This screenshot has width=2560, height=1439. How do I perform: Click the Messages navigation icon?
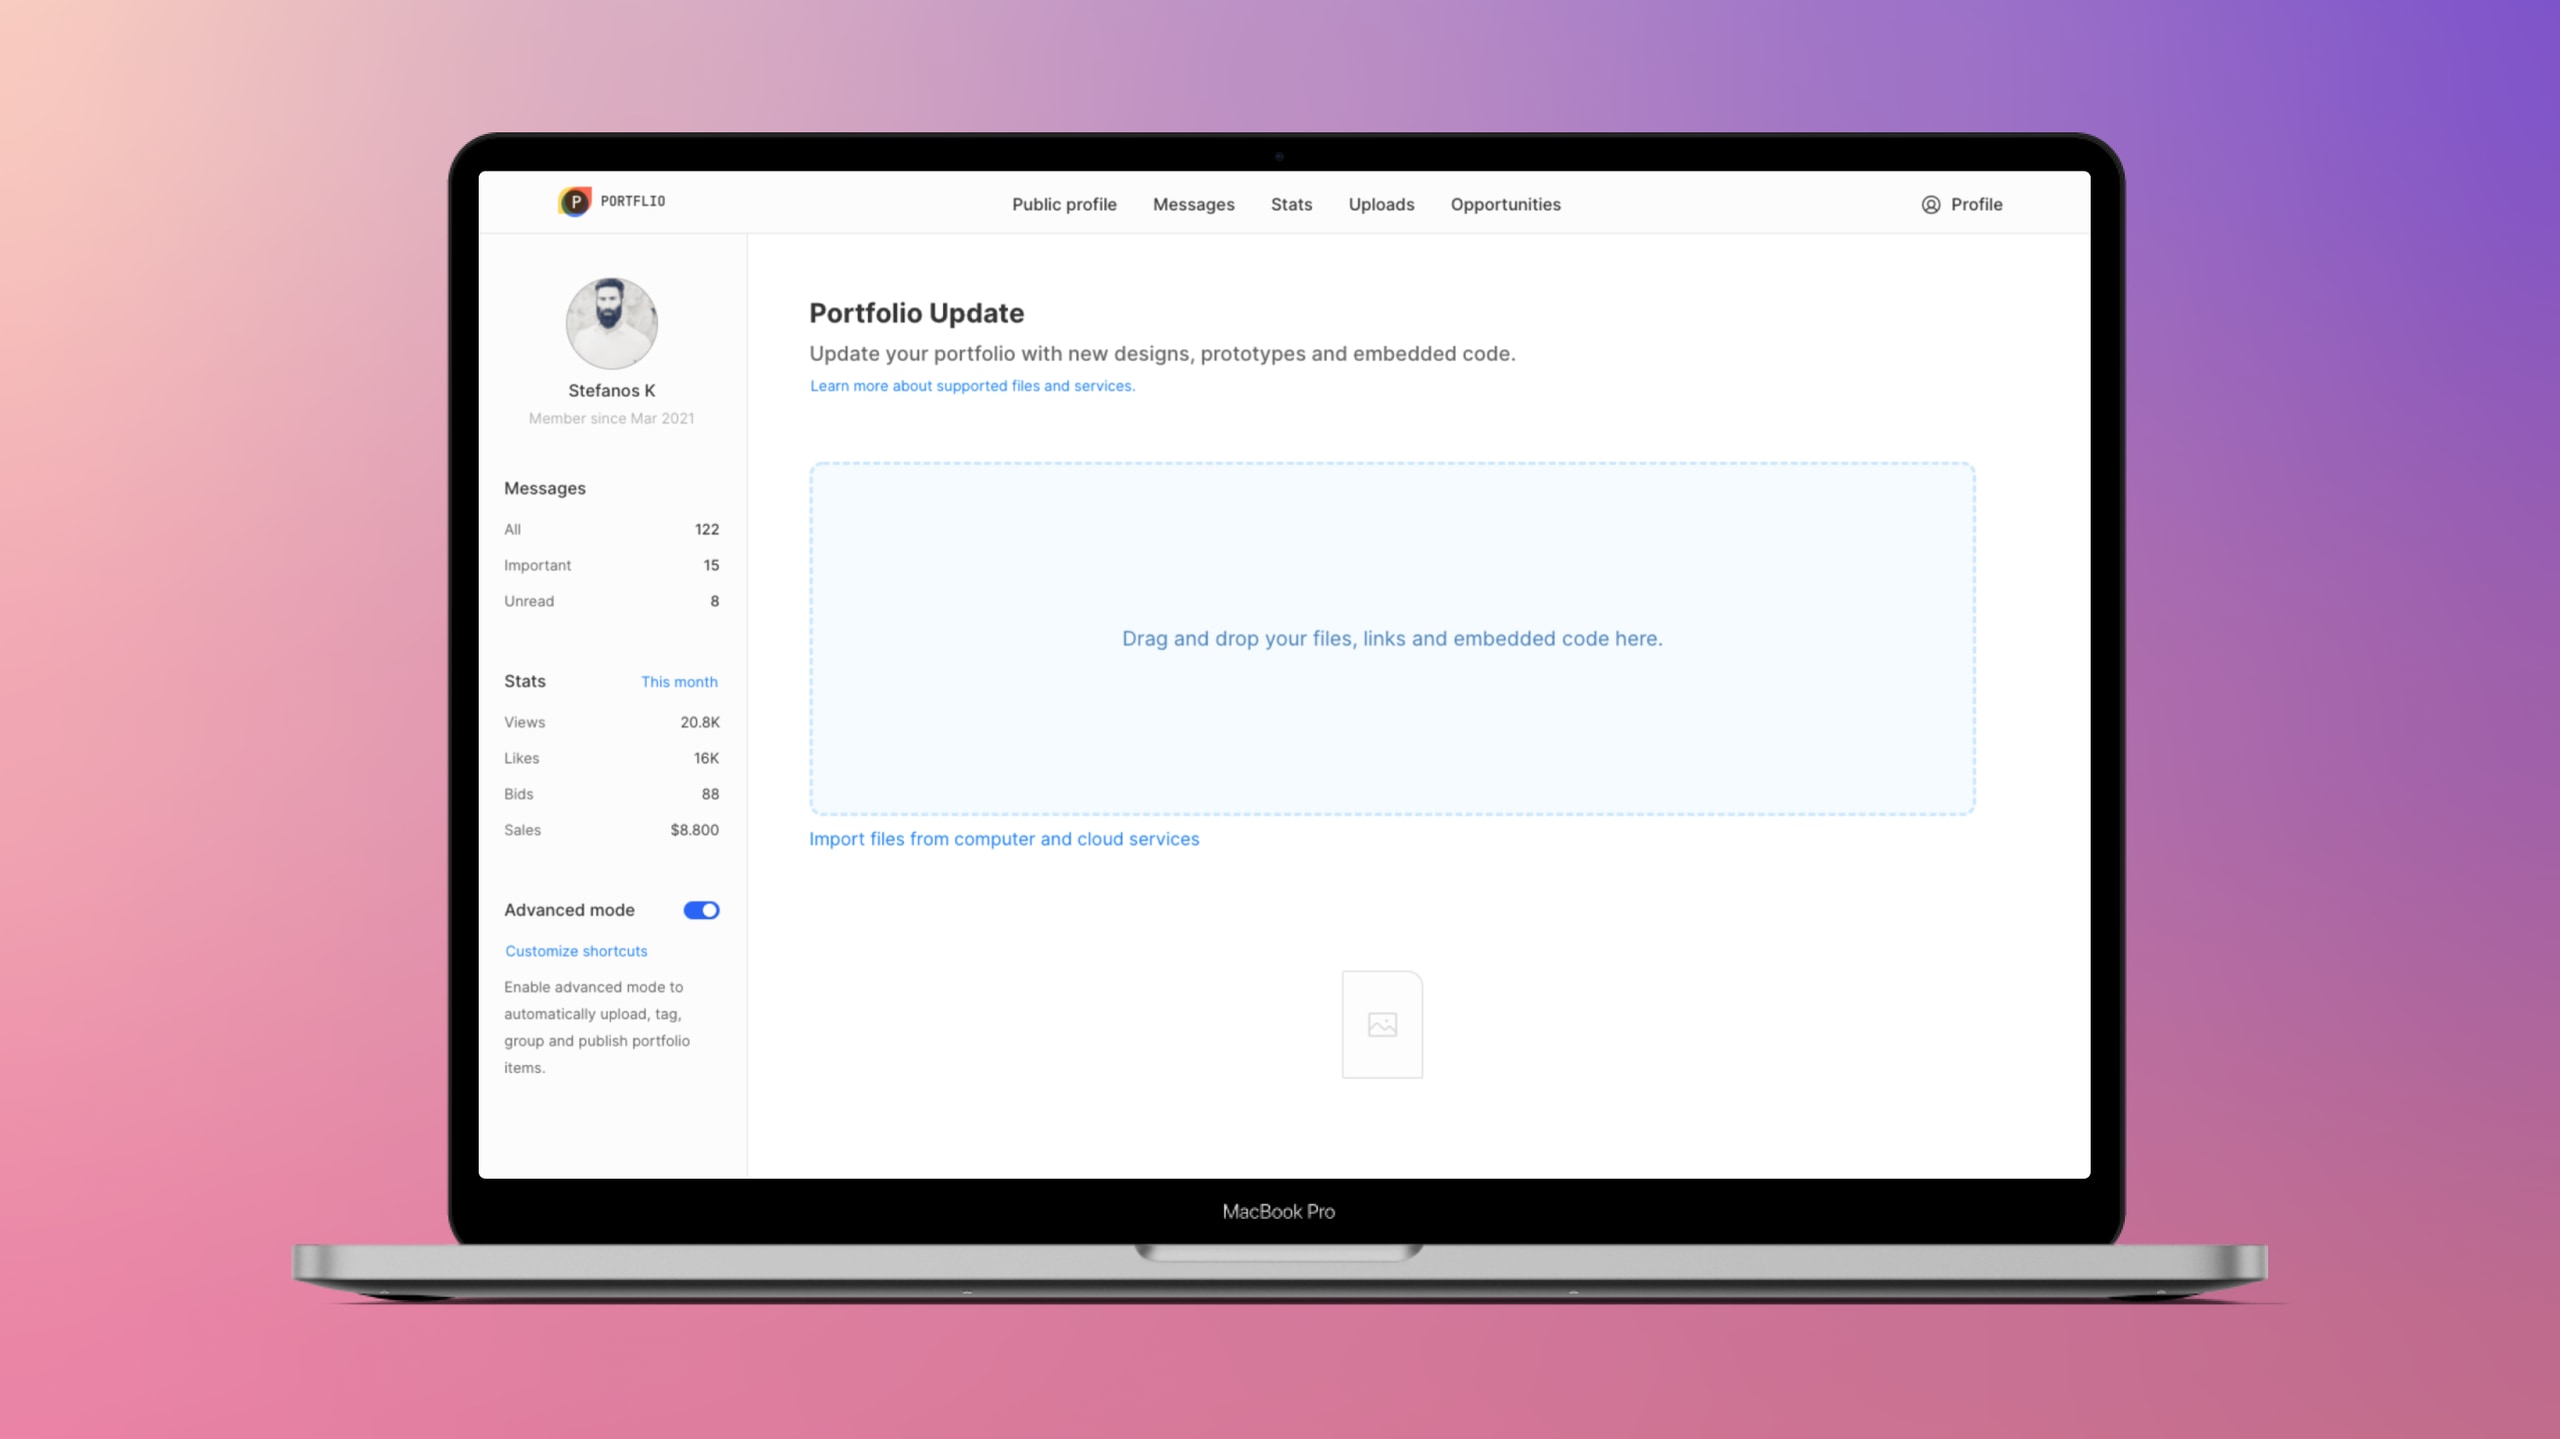1192,204
